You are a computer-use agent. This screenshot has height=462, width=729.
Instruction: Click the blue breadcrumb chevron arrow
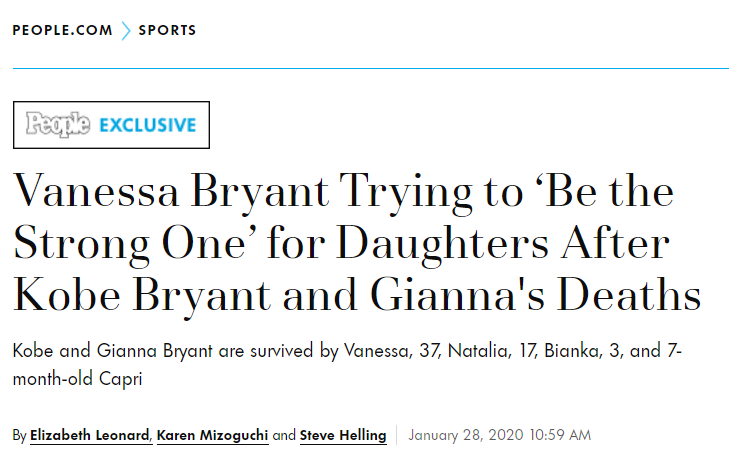coord(126,31)
